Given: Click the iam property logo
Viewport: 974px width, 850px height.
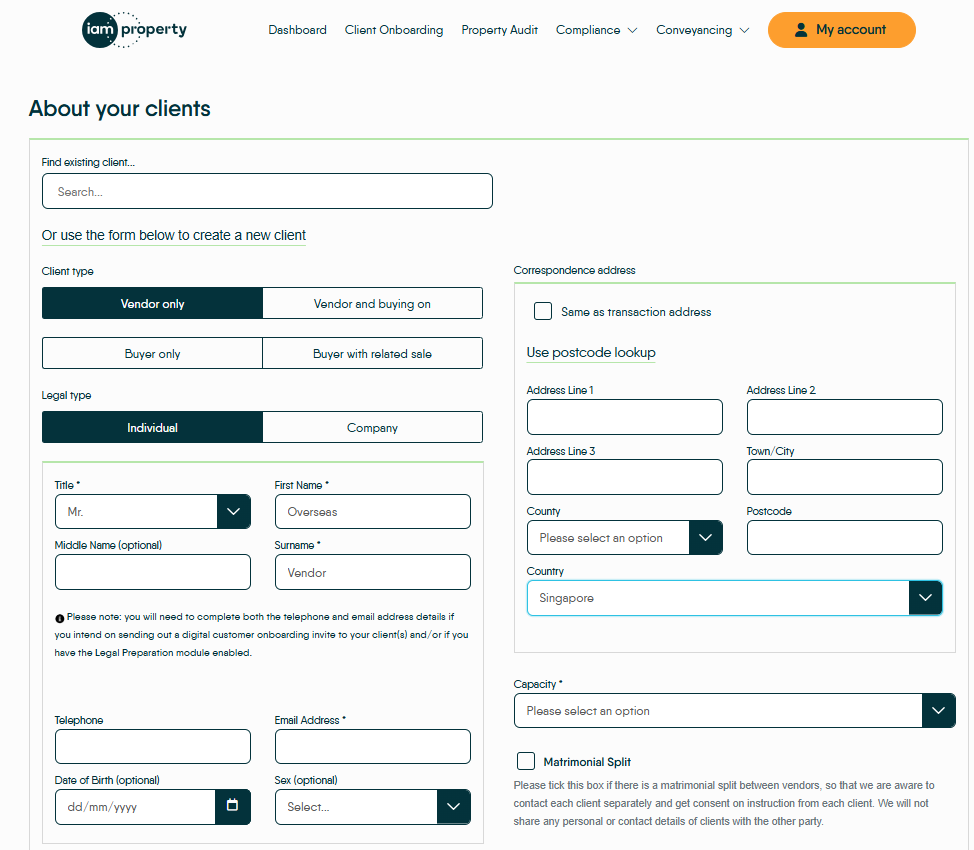Looking at the screenshot, I should tap(134, 30).
